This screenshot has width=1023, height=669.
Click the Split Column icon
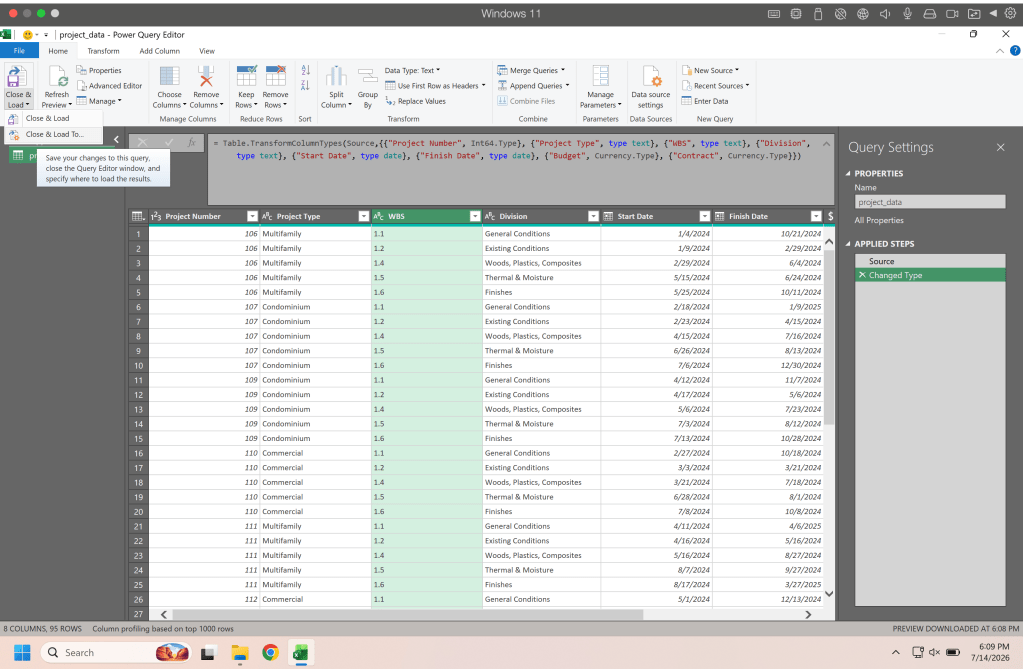tap(336, 76)
